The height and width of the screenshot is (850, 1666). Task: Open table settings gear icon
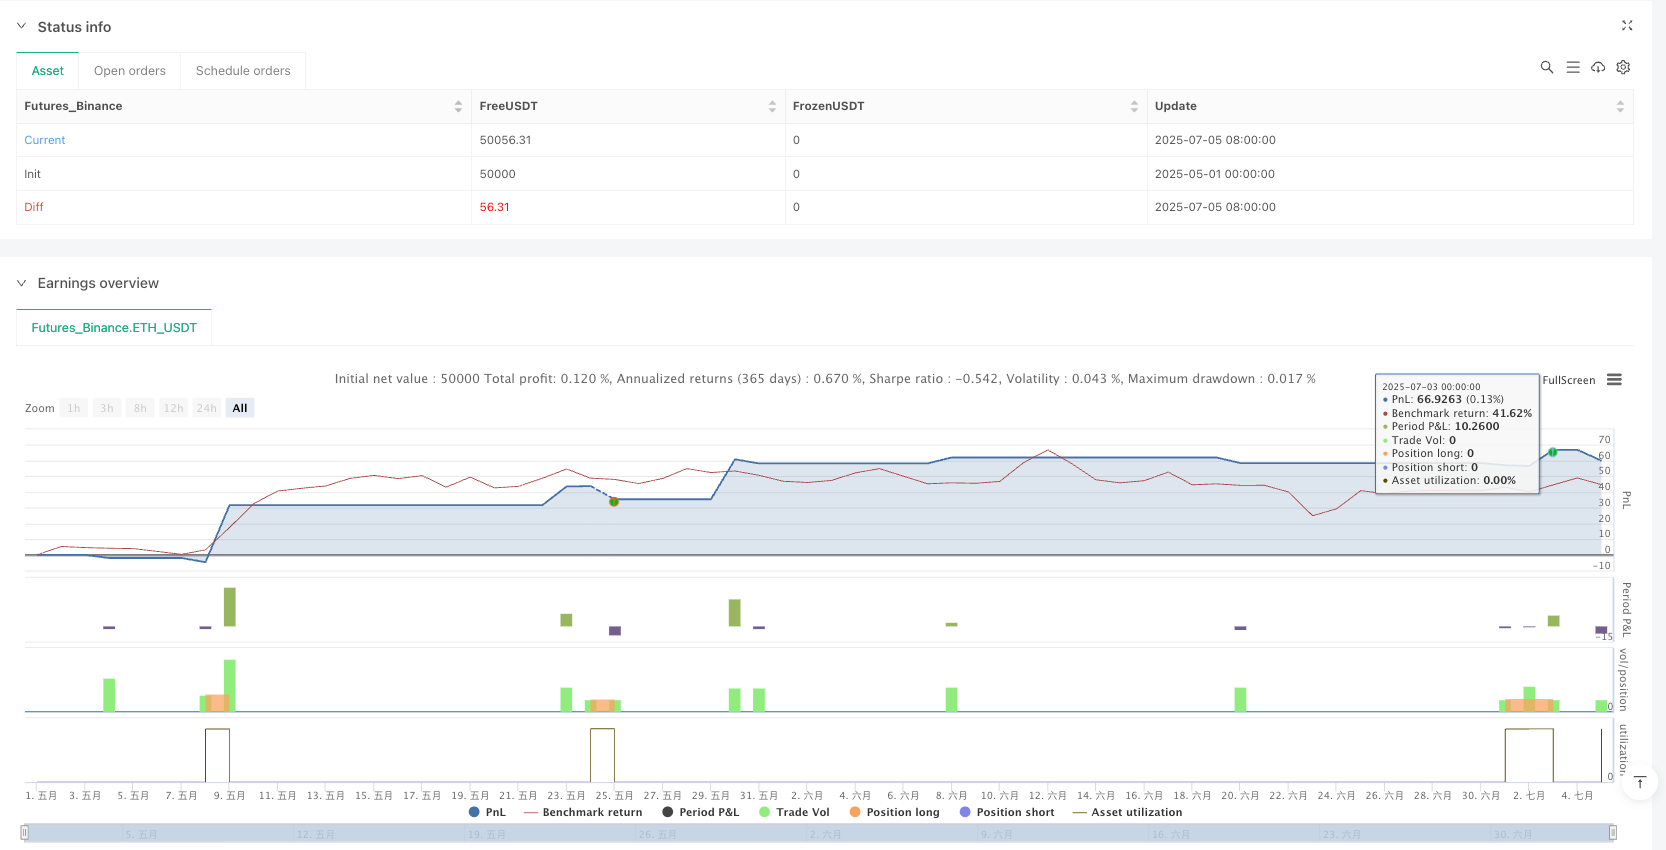(1623, 67)
